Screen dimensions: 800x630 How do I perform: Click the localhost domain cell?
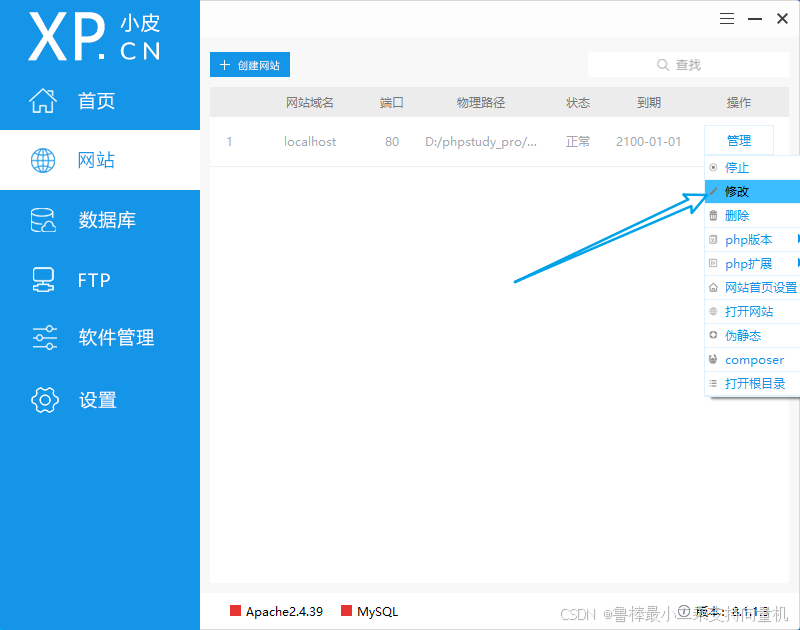point(310,142)
